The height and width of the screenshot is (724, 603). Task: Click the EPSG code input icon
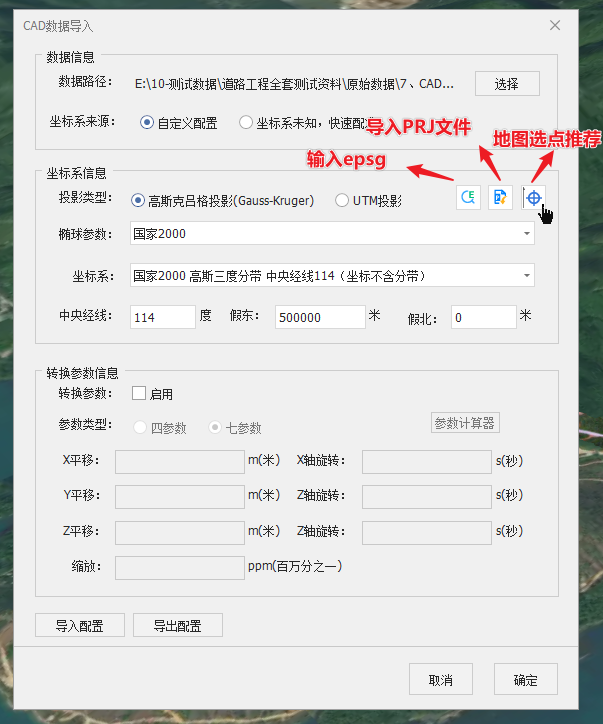pos(467,198)
